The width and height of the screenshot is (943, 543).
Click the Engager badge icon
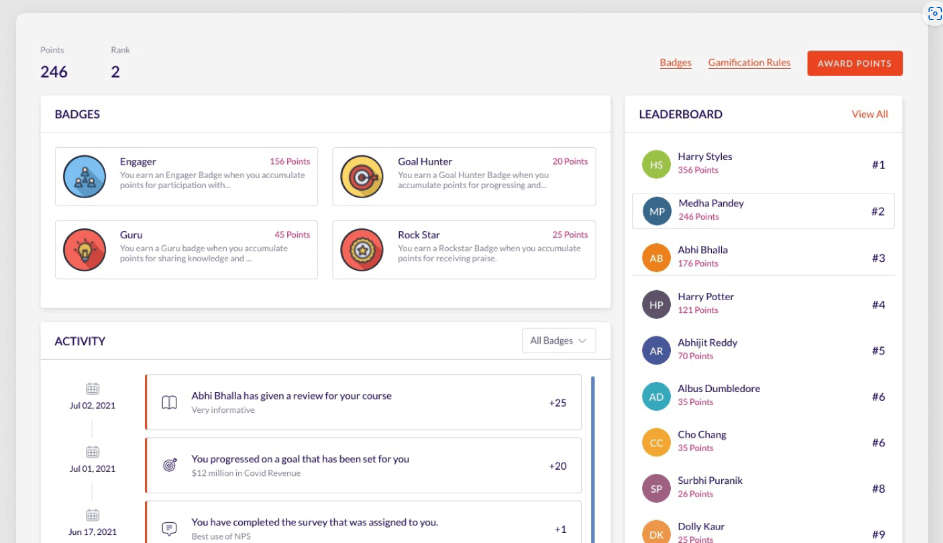(x=84, y=176)
